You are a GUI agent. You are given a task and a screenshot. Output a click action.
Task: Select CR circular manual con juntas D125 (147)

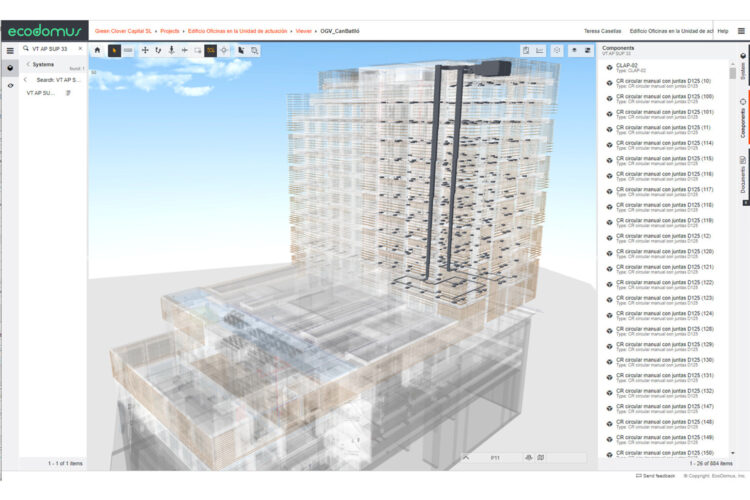(x=664, y=408)
